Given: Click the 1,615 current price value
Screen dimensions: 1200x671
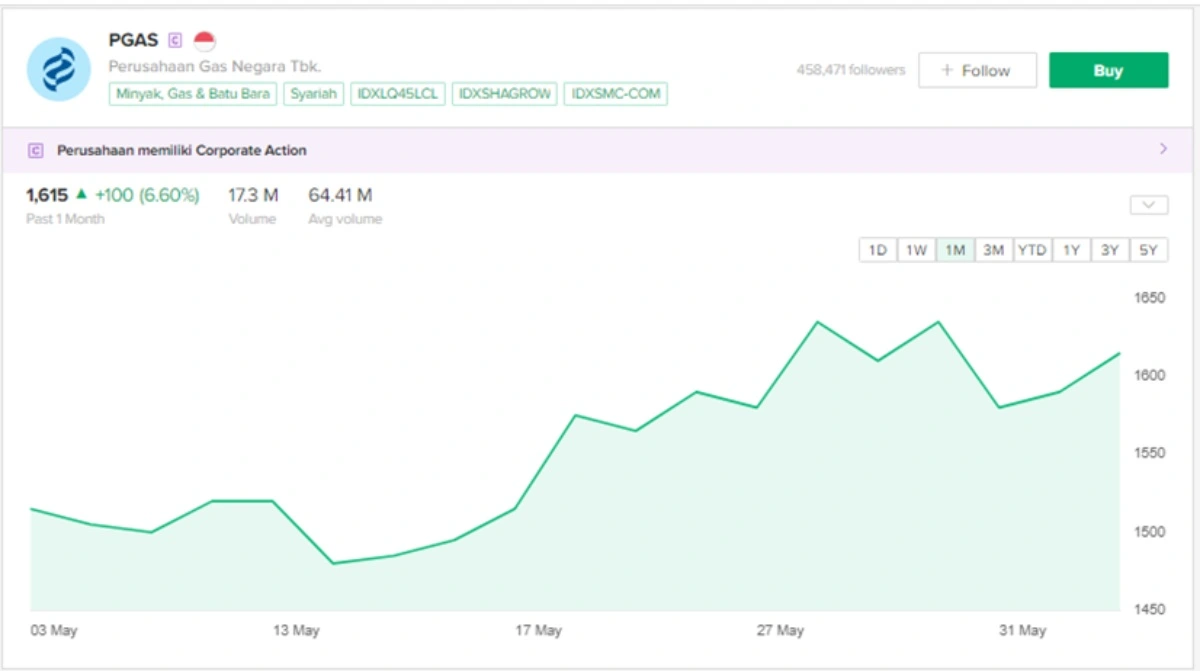Looking at the screenshot, I should pos(47,195).
